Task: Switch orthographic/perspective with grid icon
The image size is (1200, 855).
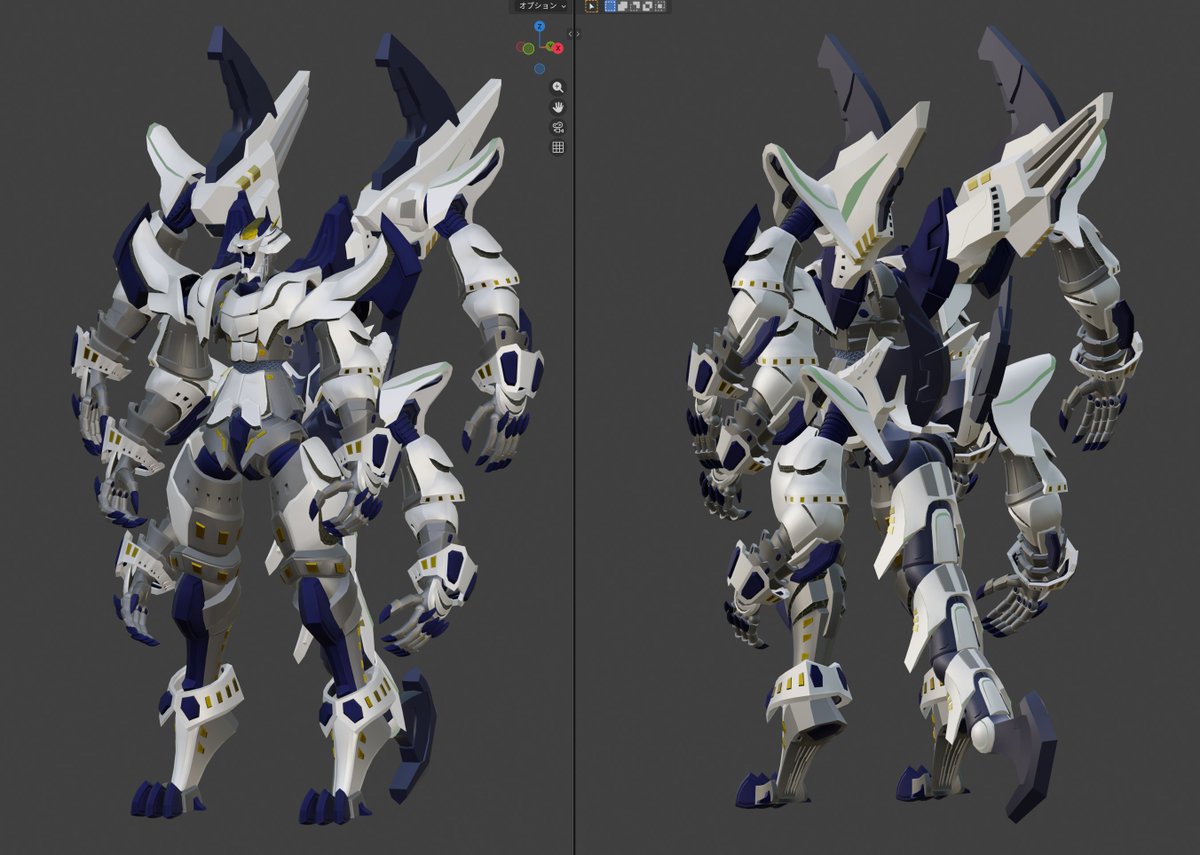Action: 558,147
